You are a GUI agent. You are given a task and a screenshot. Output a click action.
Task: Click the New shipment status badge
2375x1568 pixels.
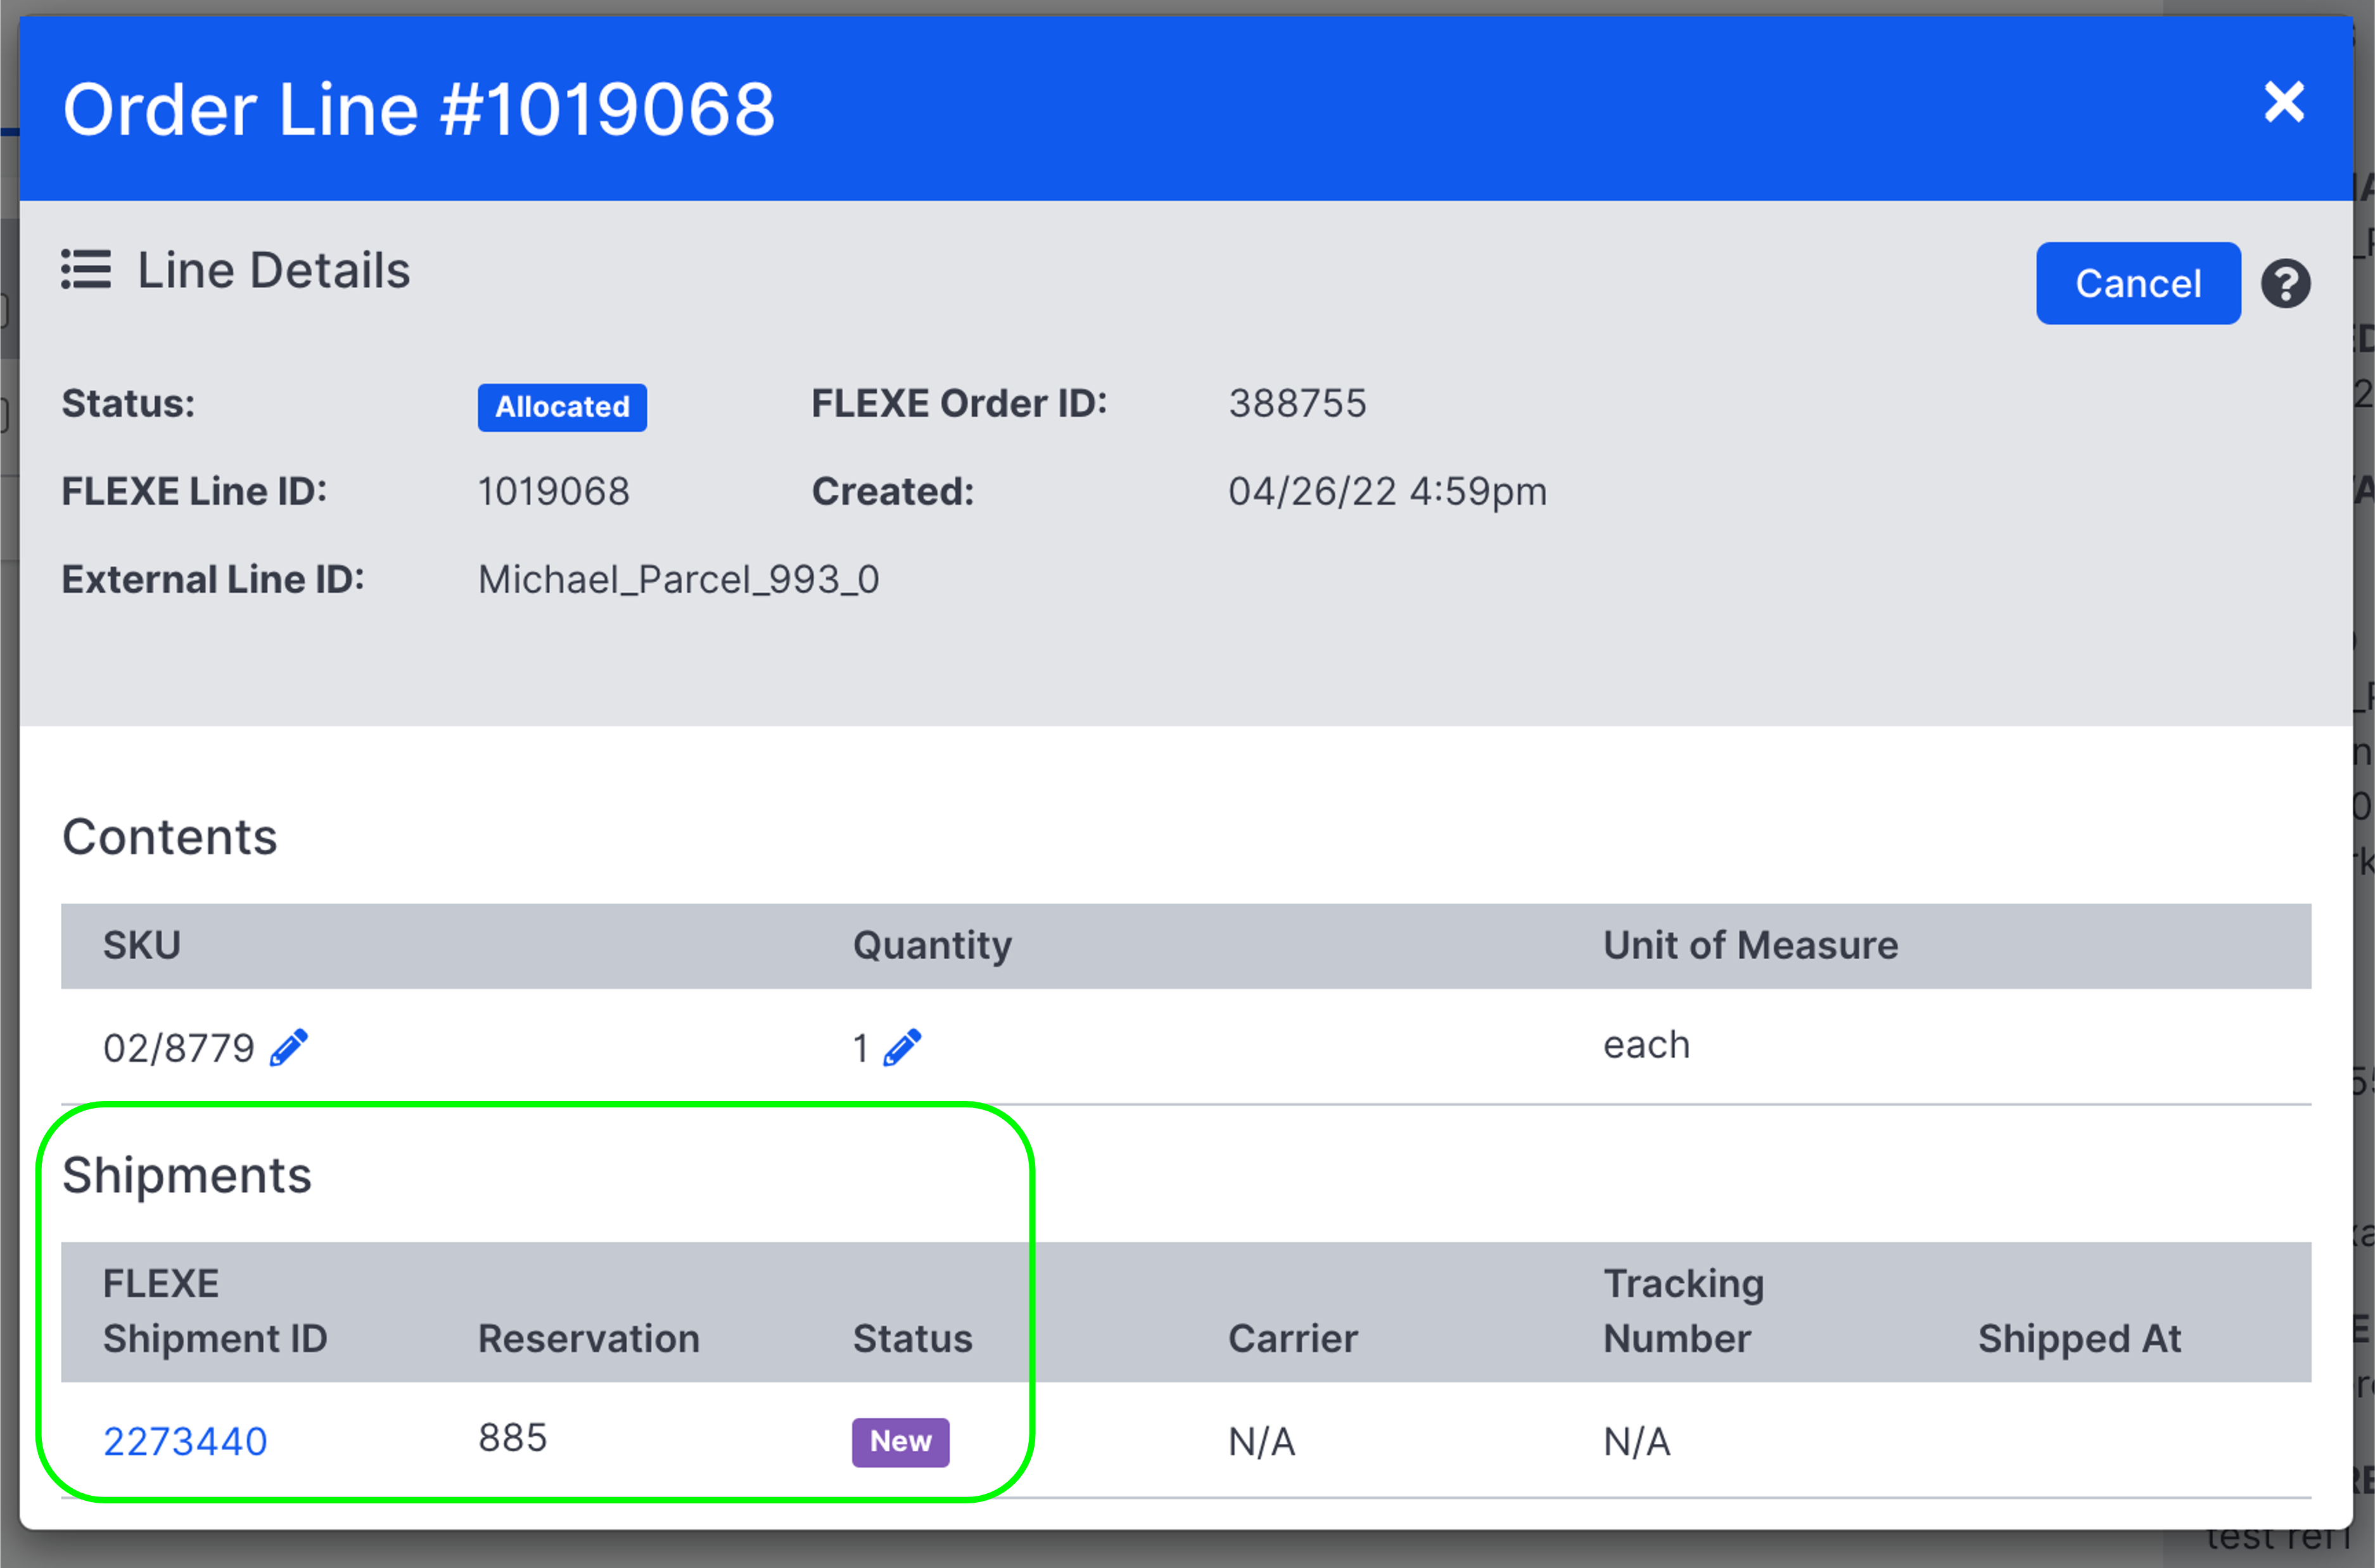tap(900, 1442)
